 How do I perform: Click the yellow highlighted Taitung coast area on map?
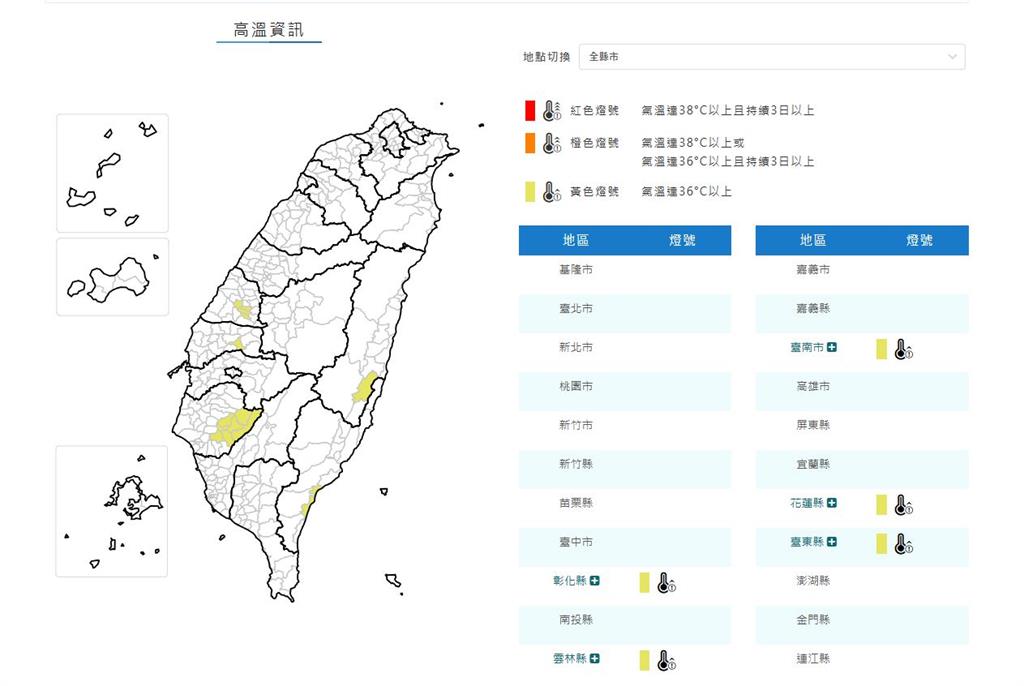(310, 500)
